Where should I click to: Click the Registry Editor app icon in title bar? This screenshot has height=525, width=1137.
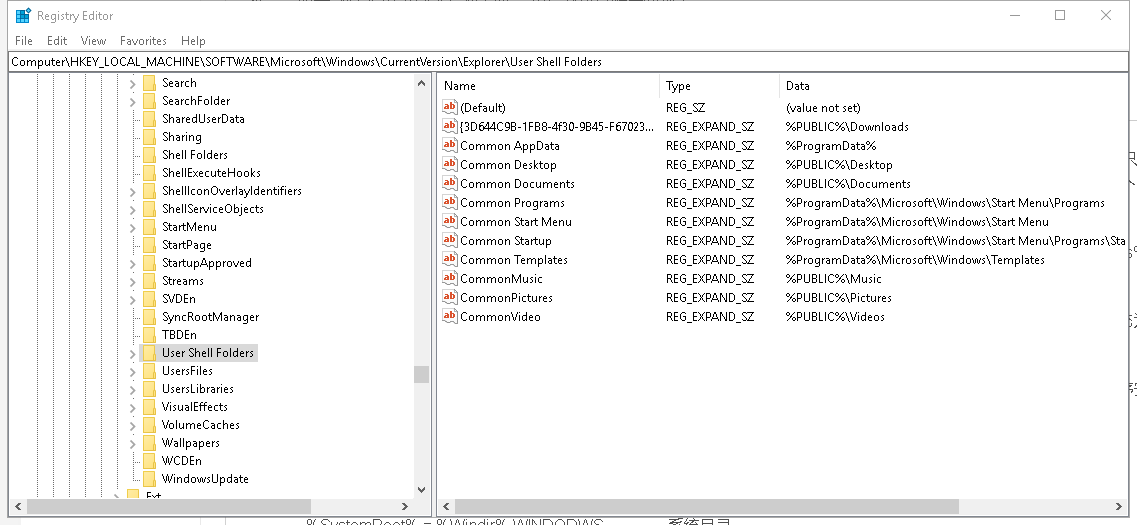click(x=23, y=15)
